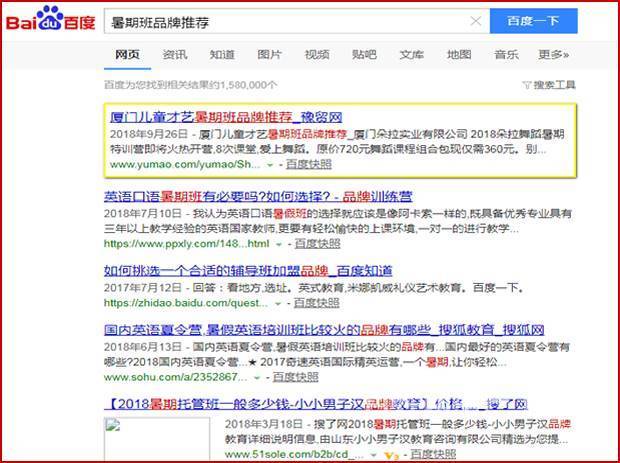Image resolution: width=620 pixels, height=463 pixels.
Task: Click the Baidu logo
Action: (x=51, y=19)
